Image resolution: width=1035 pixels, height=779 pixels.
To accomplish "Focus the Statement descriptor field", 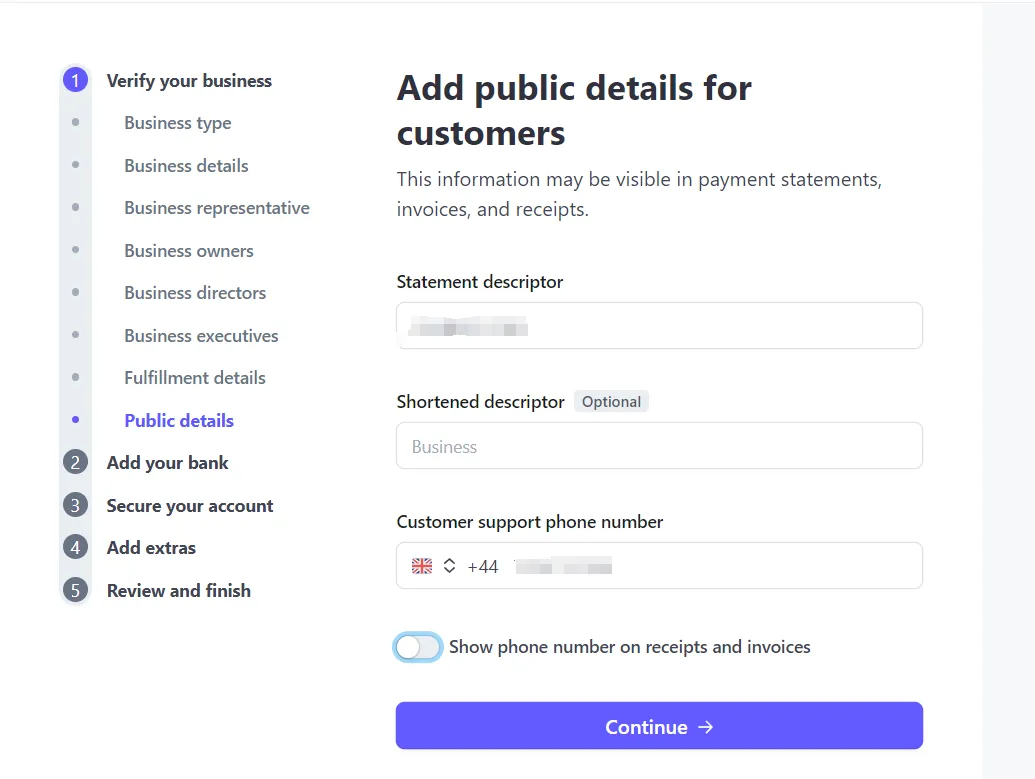I will click(x=659, y=325).
